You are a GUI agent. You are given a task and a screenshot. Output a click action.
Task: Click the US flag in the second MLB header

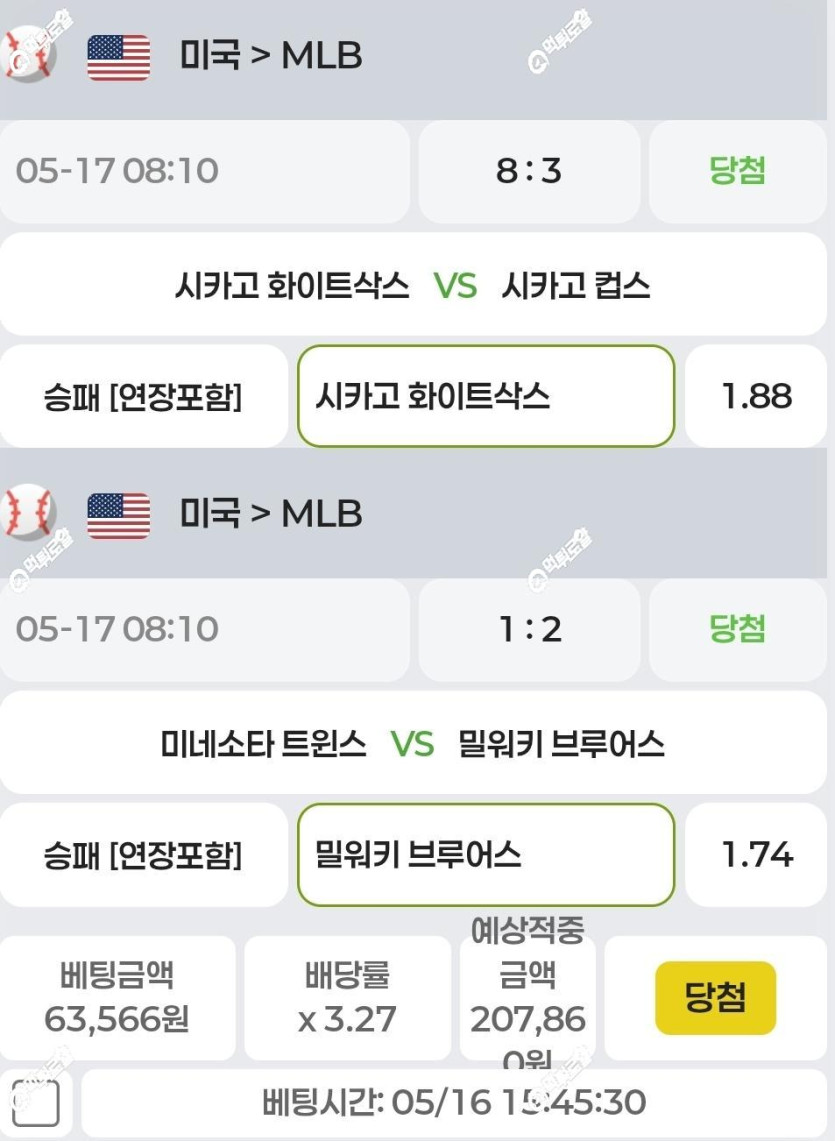[x=119, y=515]
